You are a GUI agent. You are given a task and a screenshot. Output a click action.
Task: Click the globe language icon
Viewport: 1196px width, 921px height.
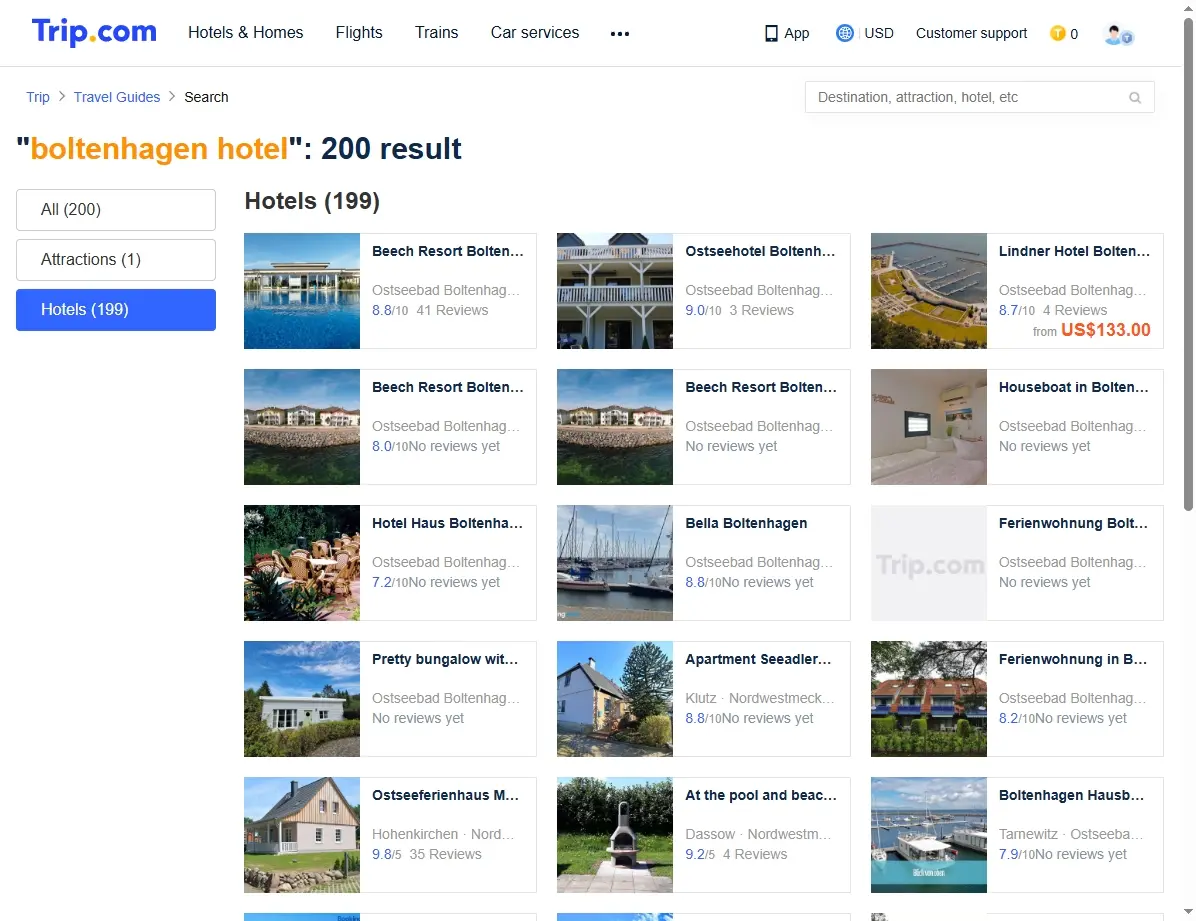[844, 33]
